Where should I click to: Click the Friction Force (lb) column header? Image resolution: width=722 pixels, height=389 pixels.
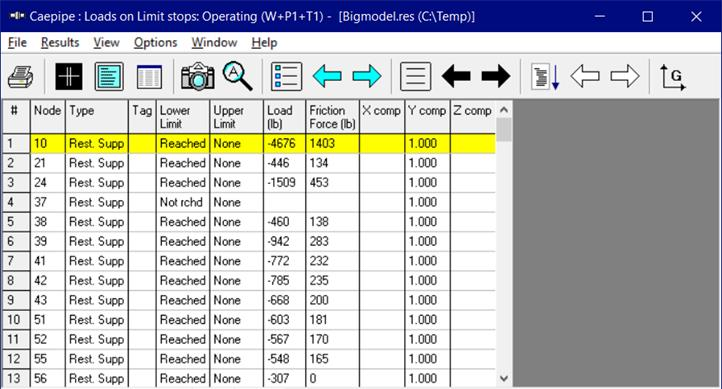click(332, 117)
